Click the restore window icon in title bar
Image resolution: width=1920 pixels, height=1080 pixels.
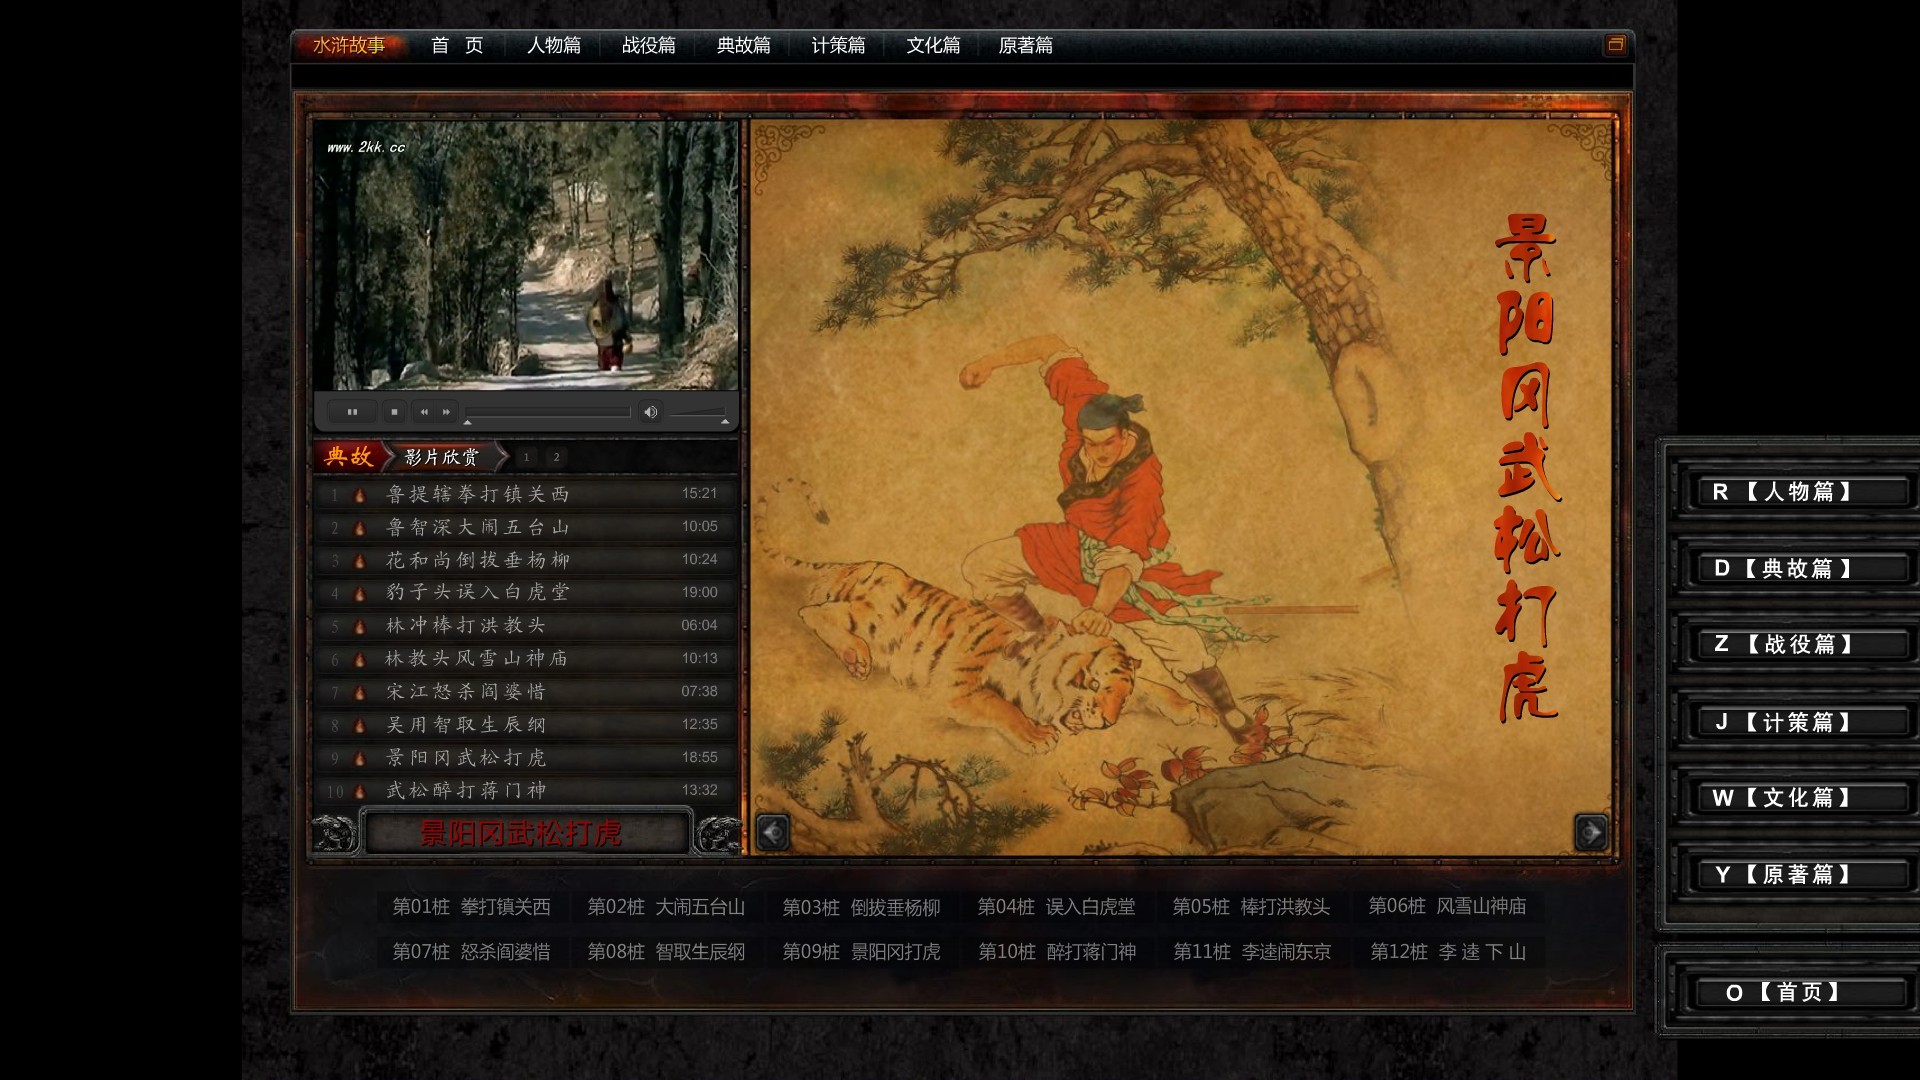pos(1615,45)
